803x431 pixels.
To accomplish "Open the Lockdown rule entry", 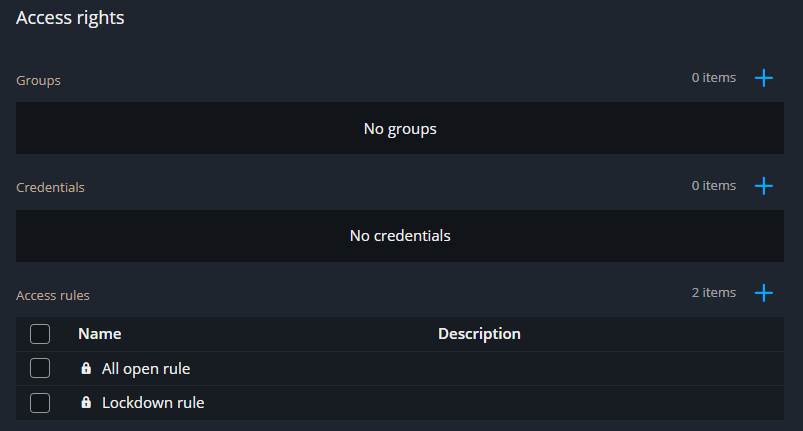I will (153, 403).
